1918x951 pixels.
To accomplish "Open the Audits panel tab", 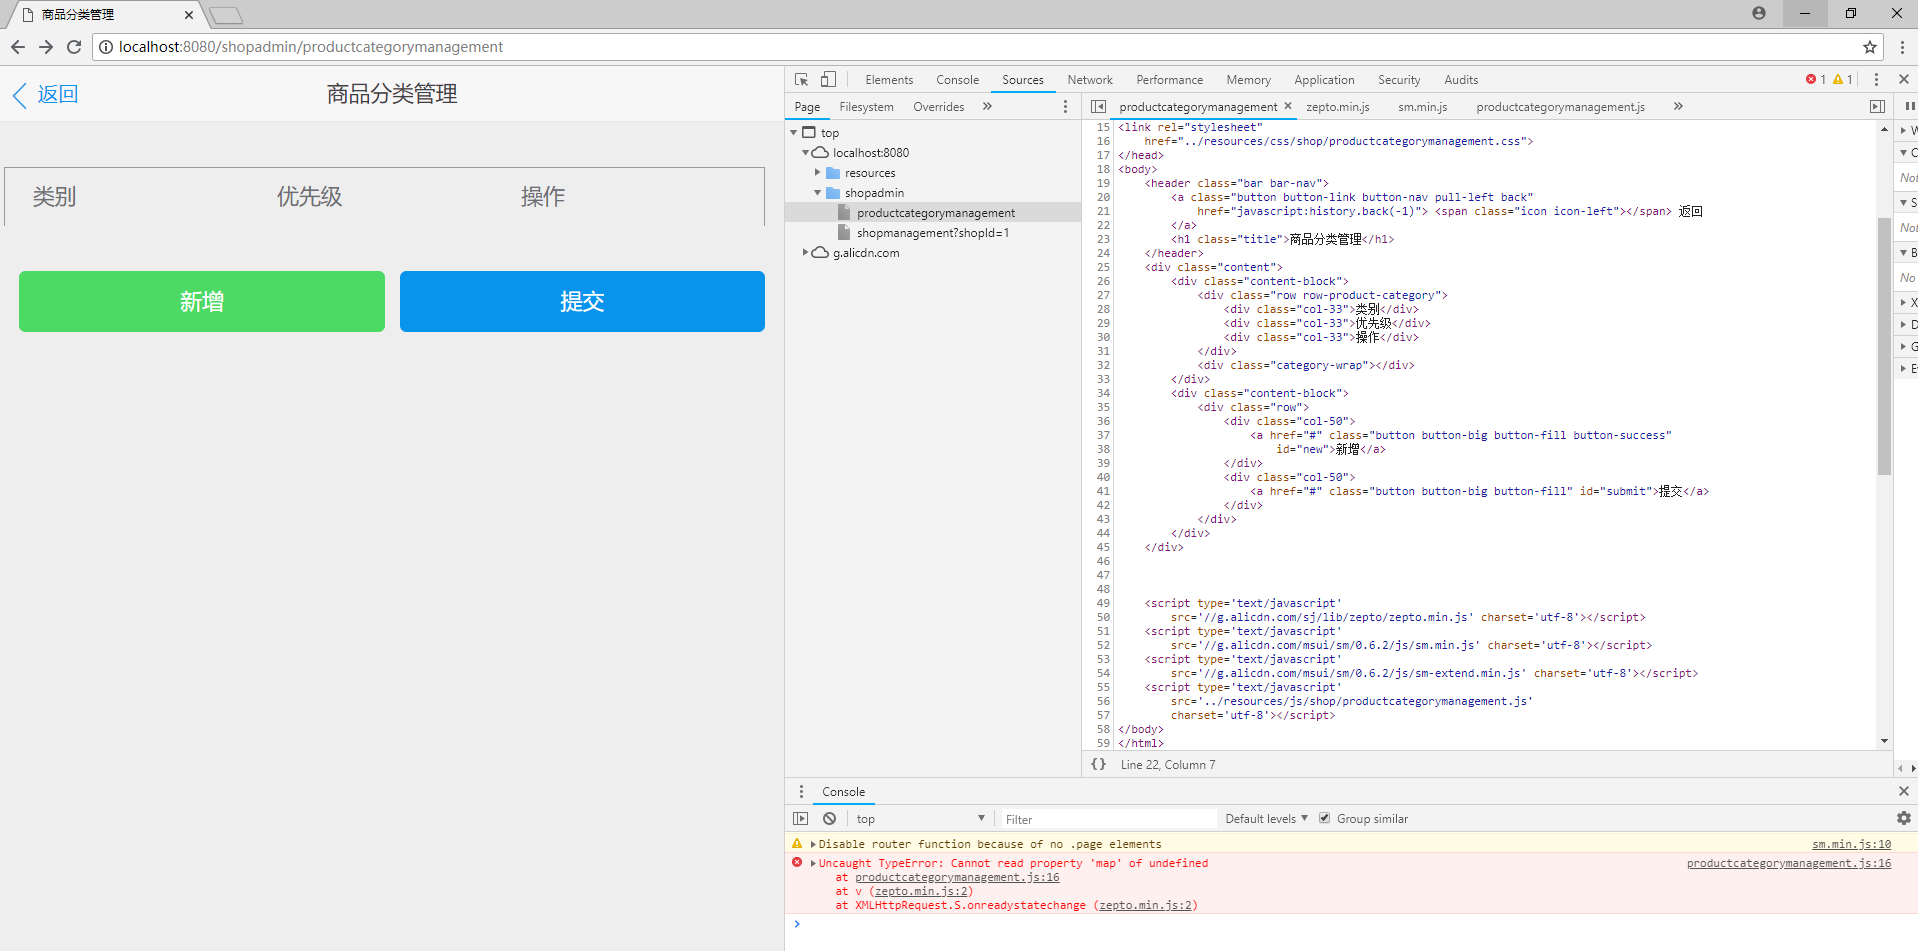I will [x=1461, y=80].
